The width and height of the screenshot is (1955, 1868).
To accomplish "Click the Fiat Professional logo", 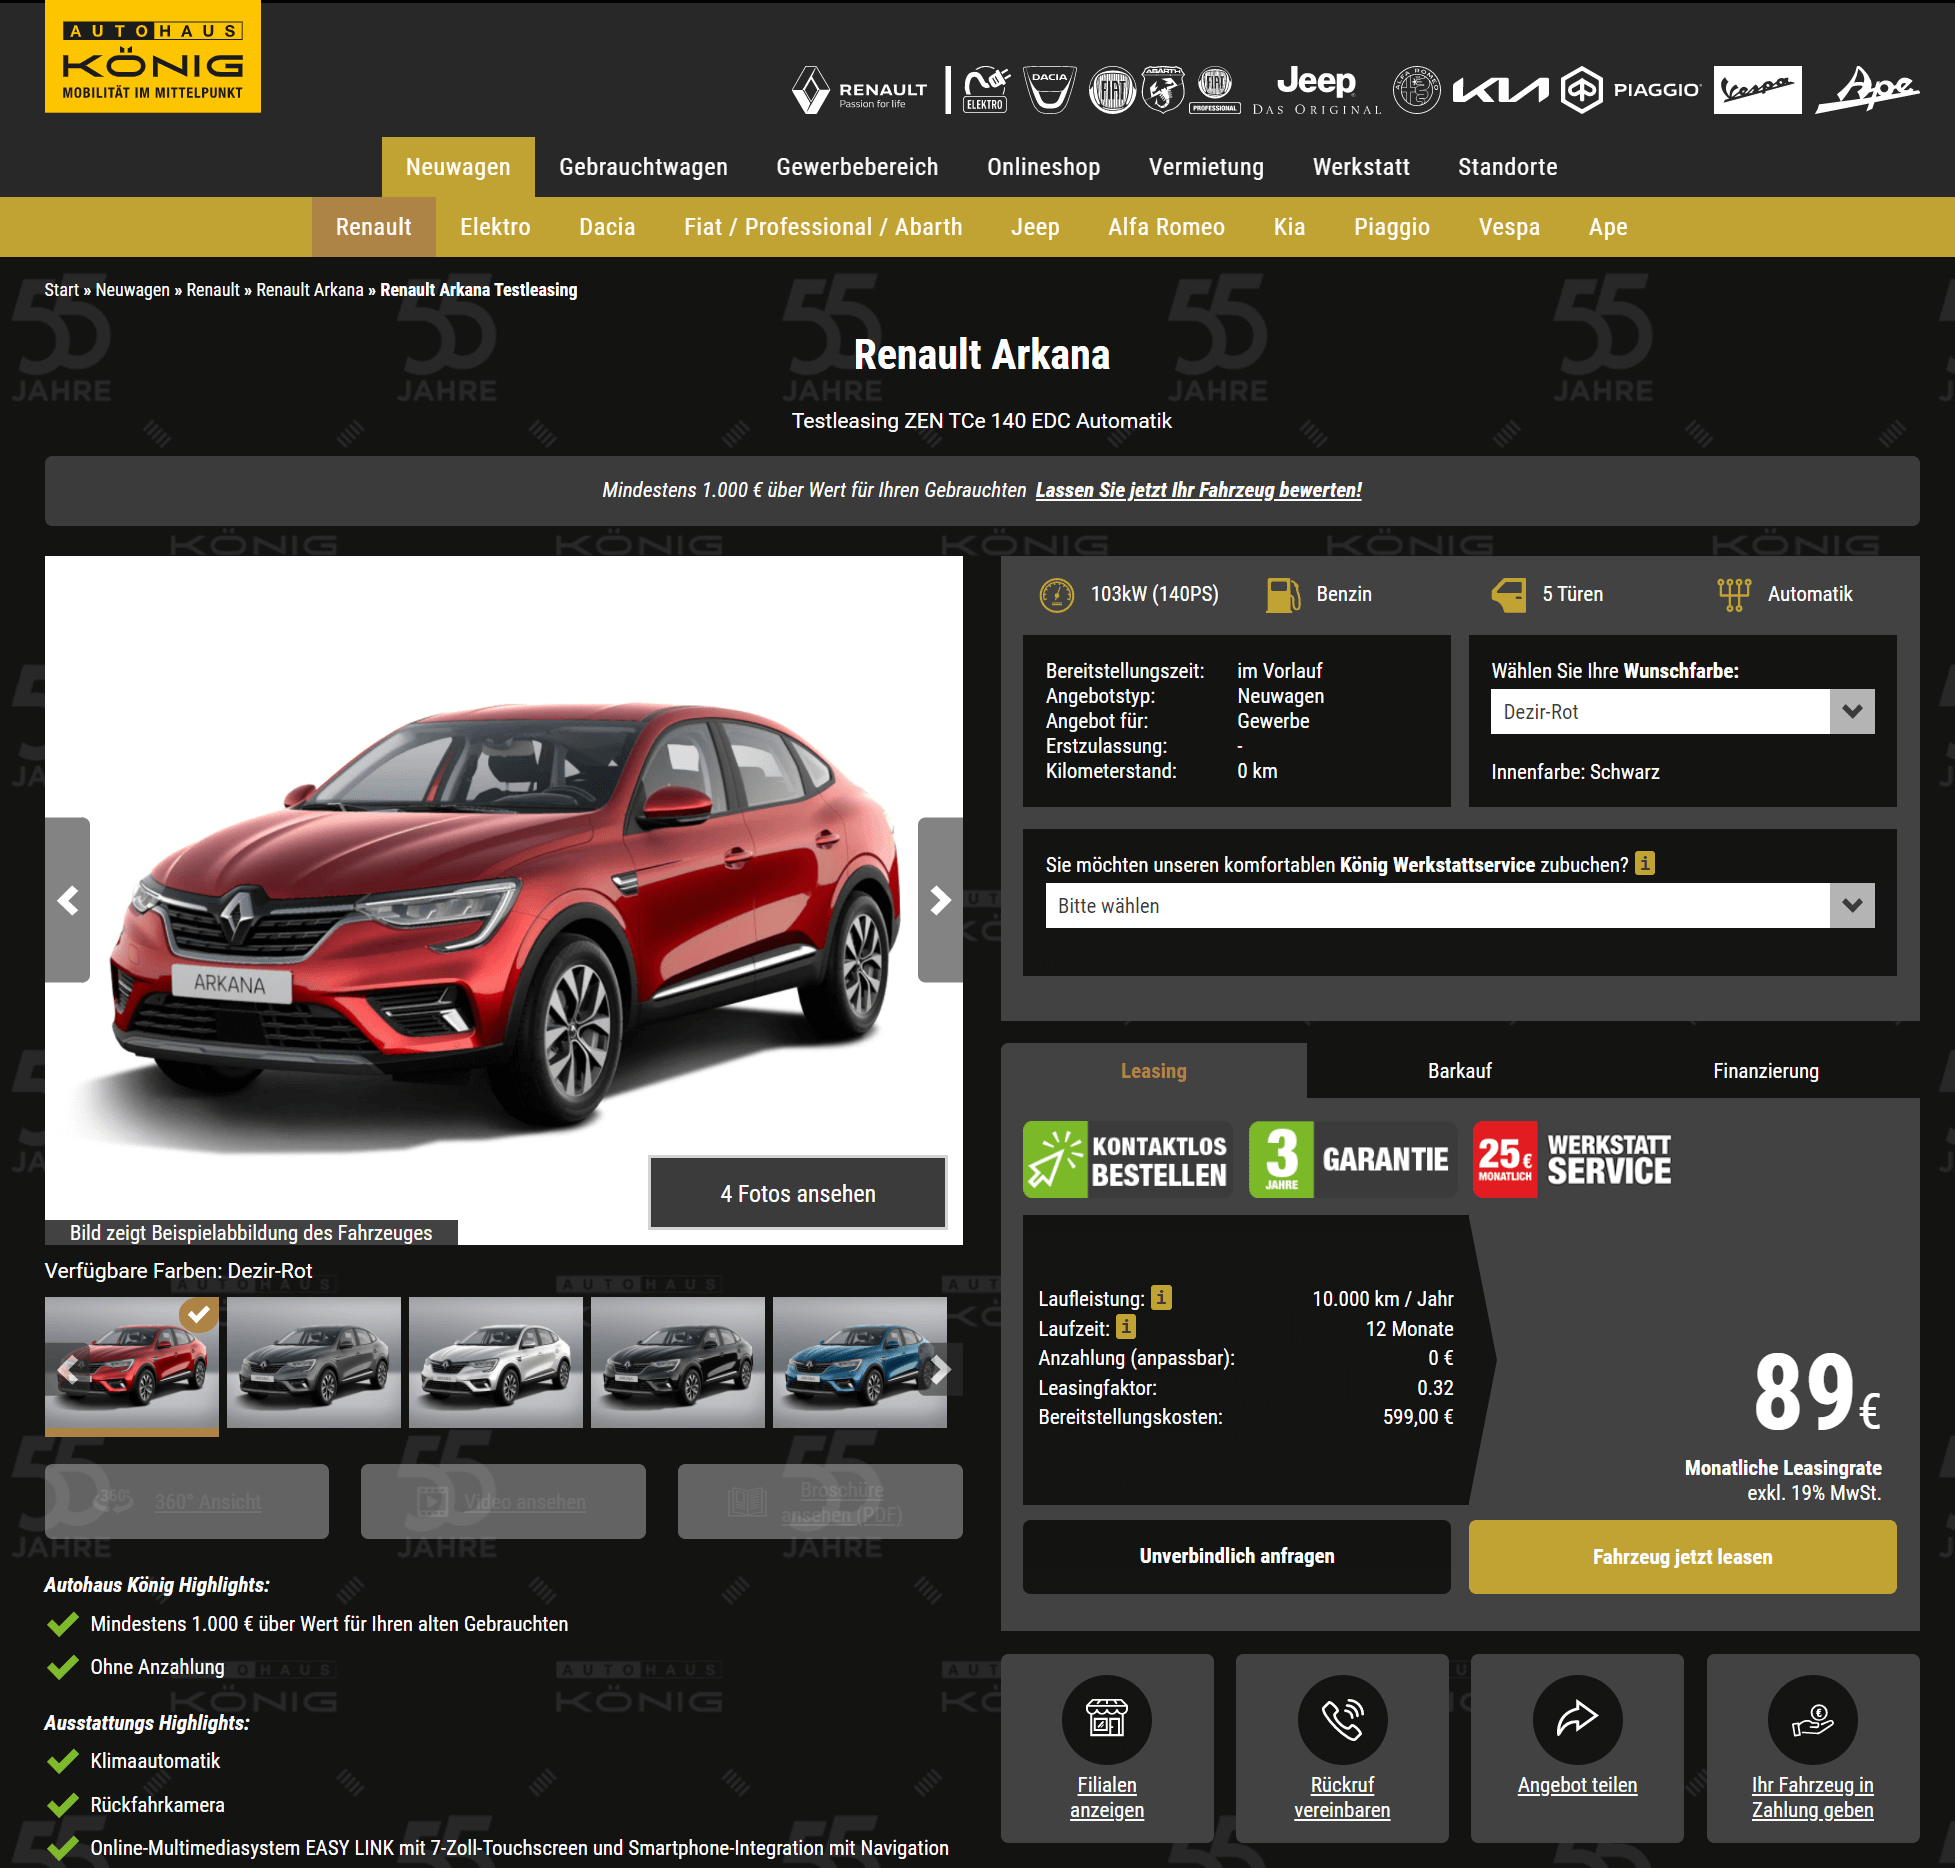I will point(1215,90).
